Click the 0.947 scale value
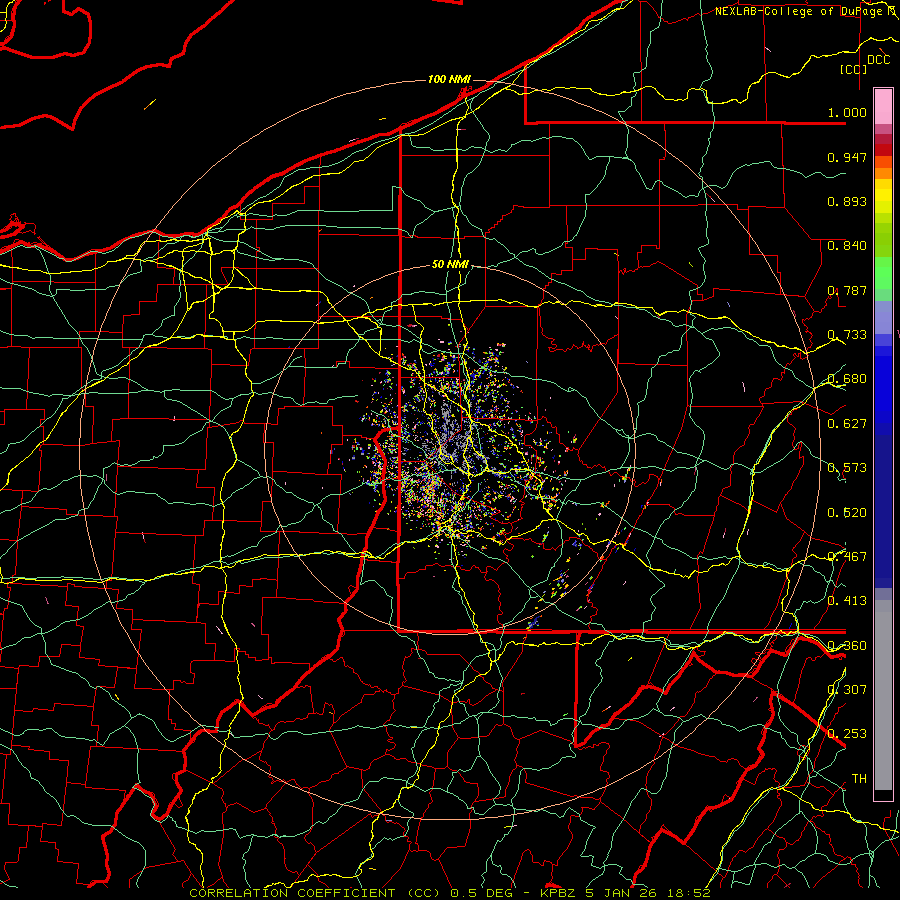 click(x=847, y=157)
